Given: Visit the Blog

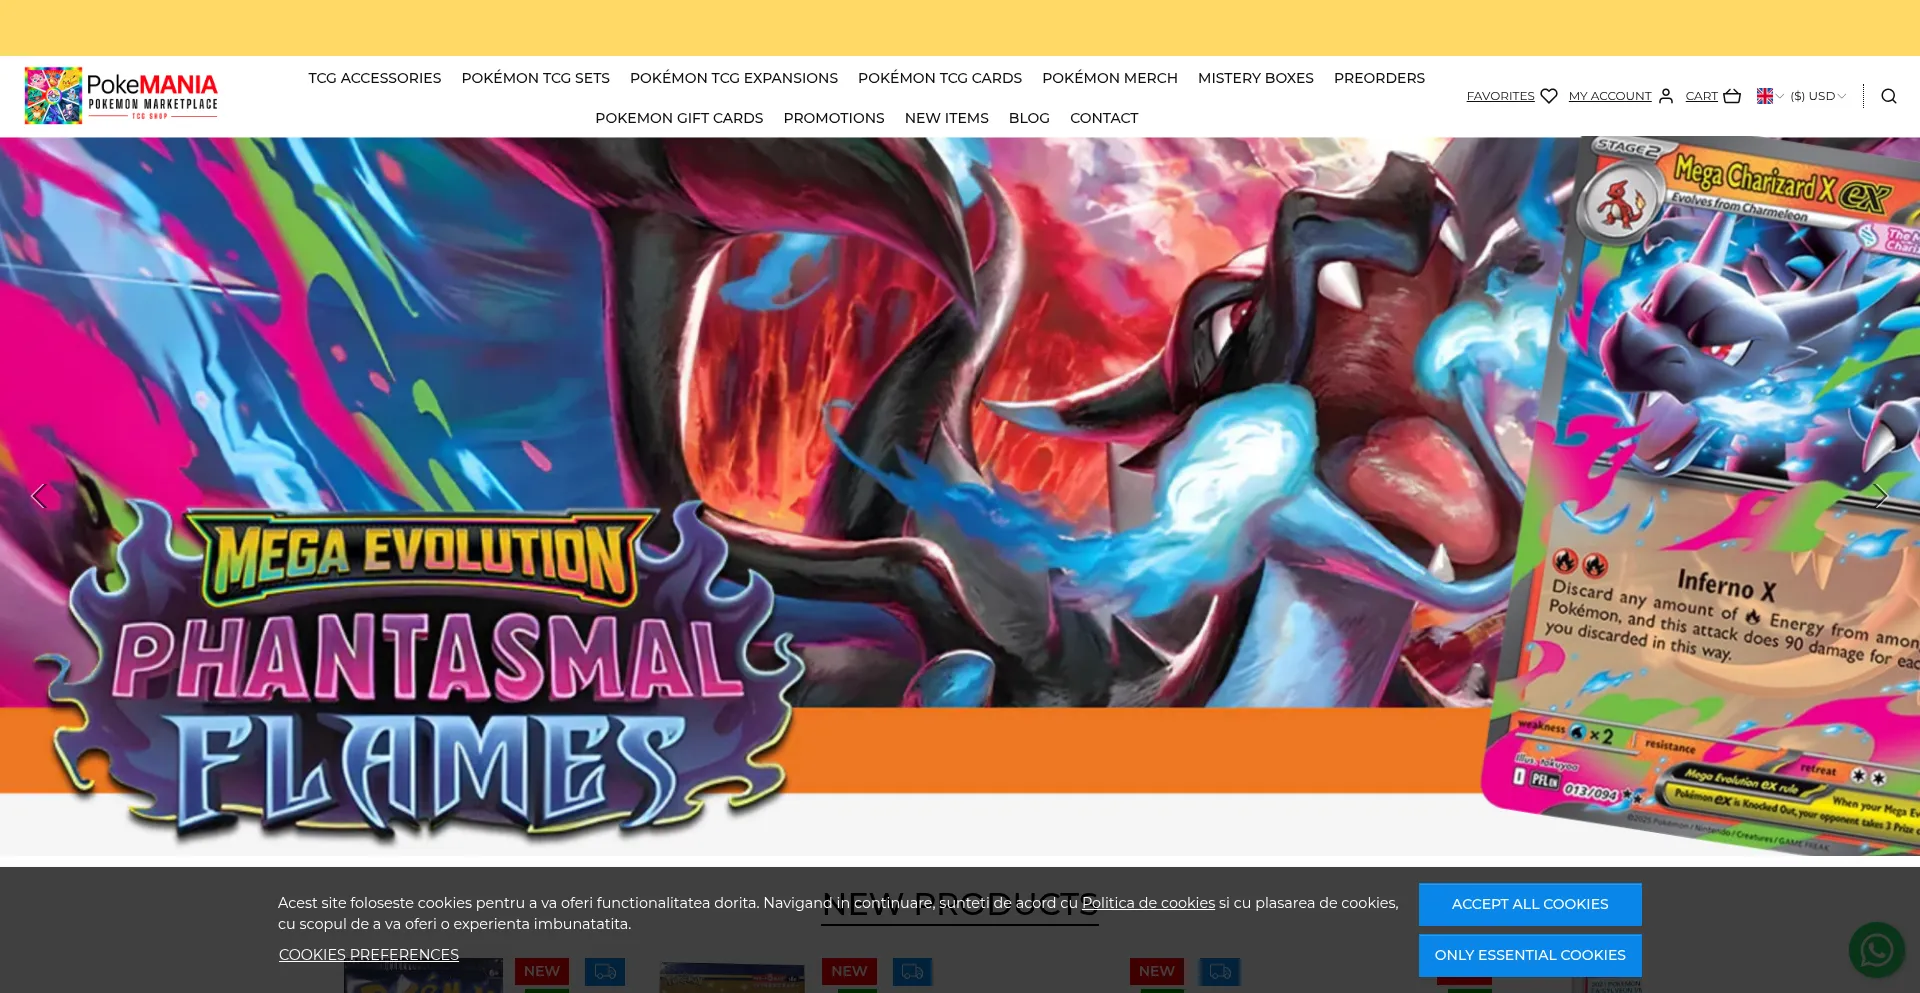Looking at the screenshot, I should click(x=1029, y=118).
